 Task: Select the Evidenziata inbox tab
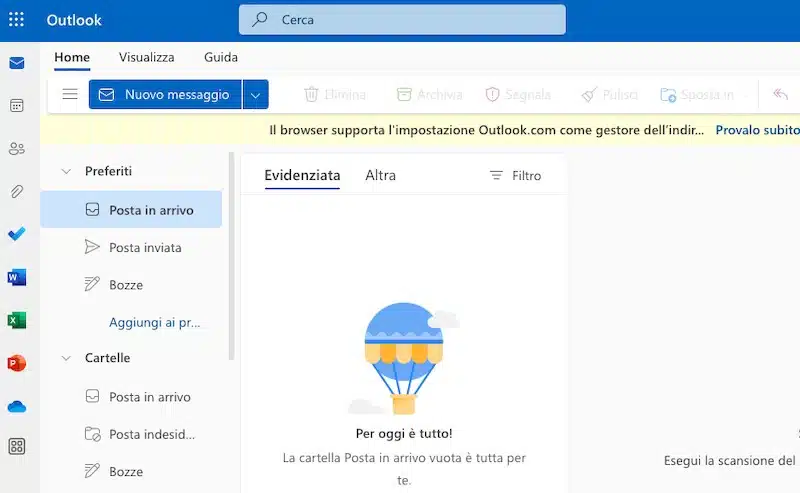tap(302, 175)
